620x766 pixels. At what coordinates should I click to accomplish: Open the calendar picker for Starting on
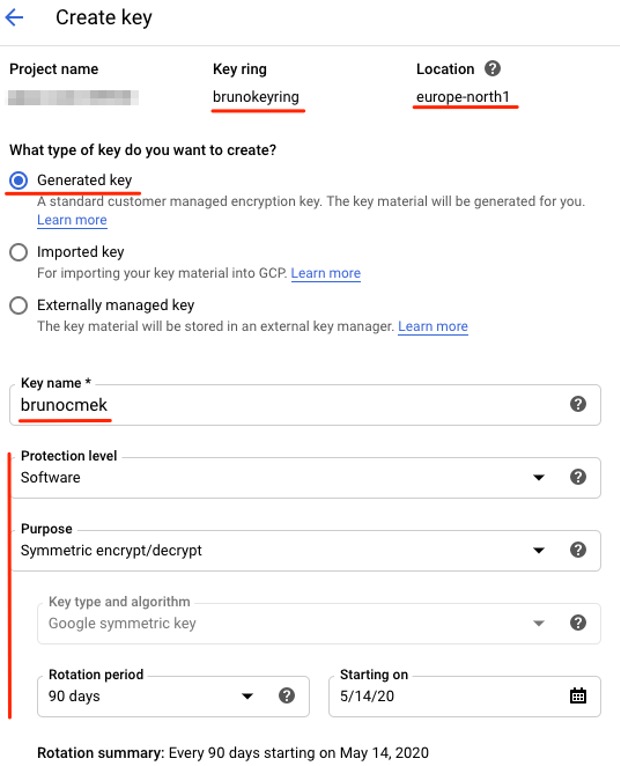[578, 696]
